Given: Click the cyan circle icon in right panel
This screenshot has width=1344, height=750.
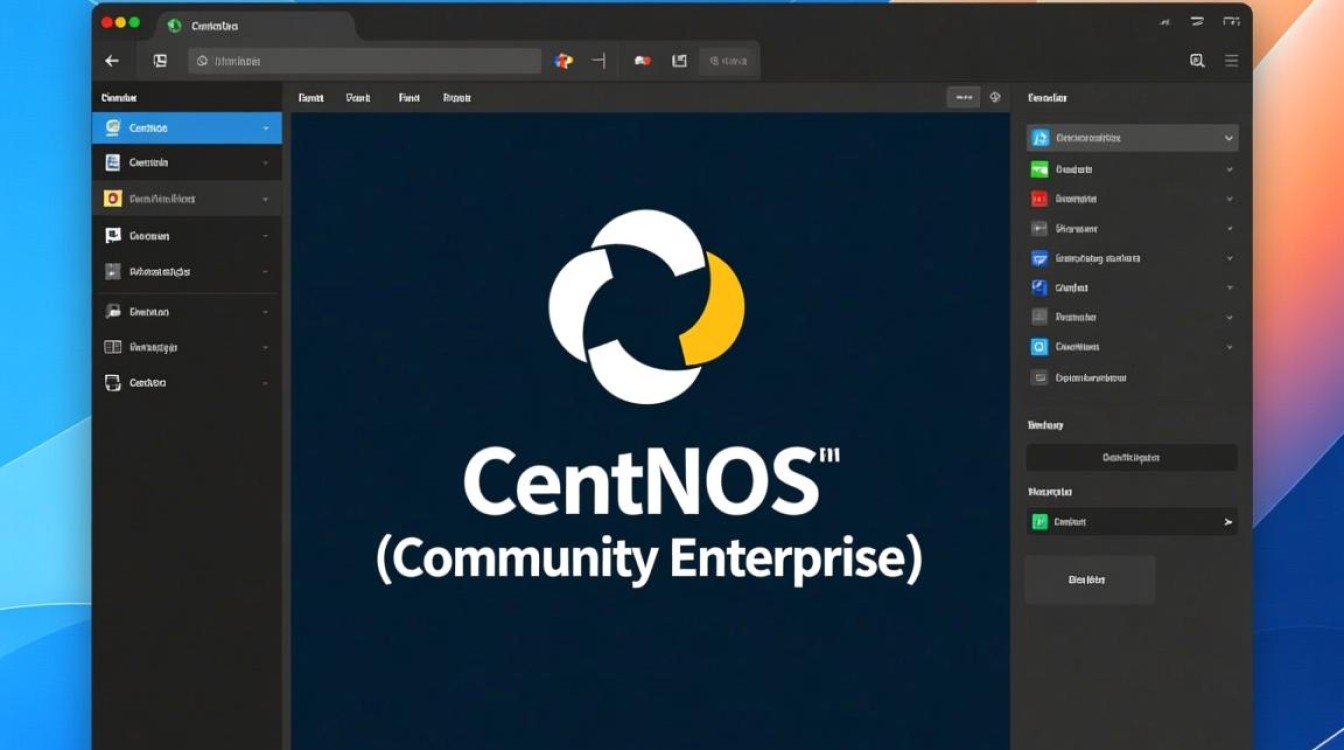Looking at the screenshot, I should pos(1039,347).
